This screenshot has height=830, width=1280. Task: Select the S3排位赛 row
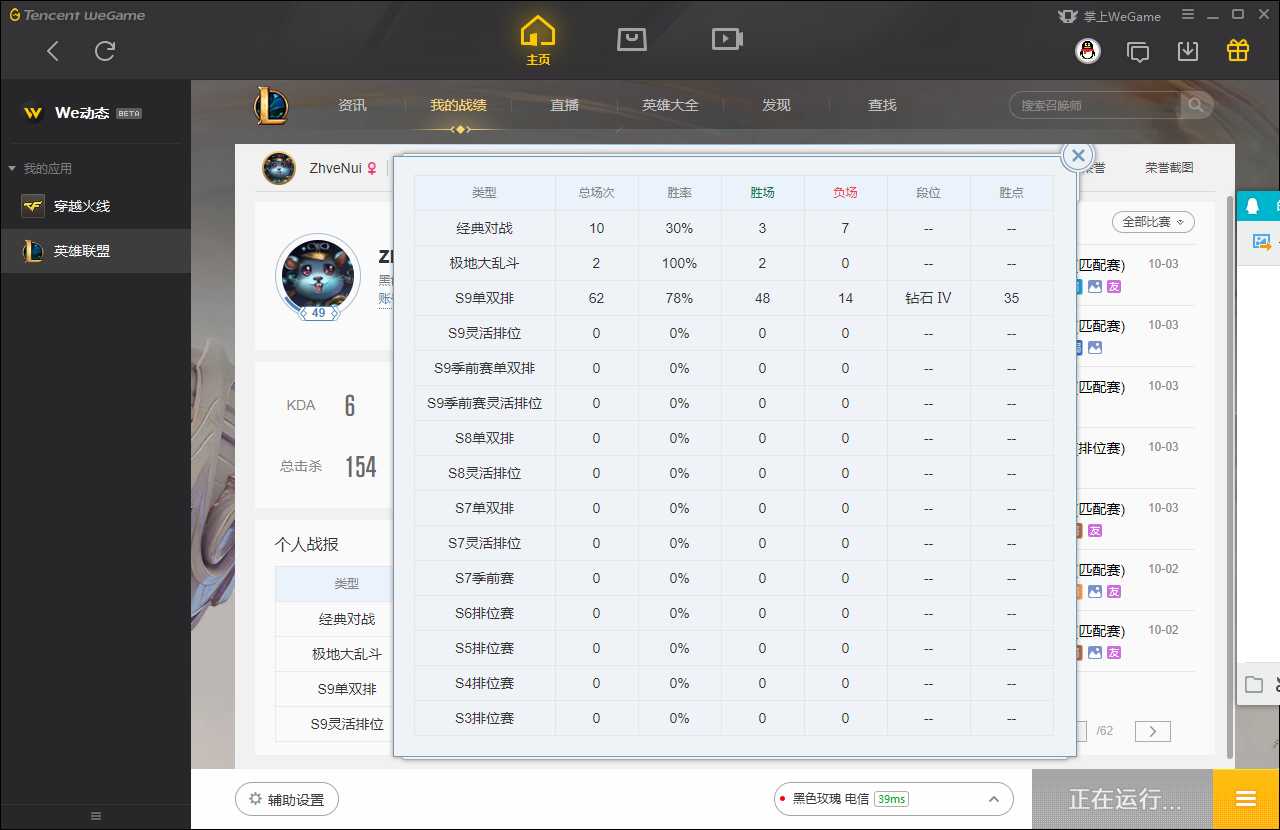pyautogui.click(x=734, y=718)
